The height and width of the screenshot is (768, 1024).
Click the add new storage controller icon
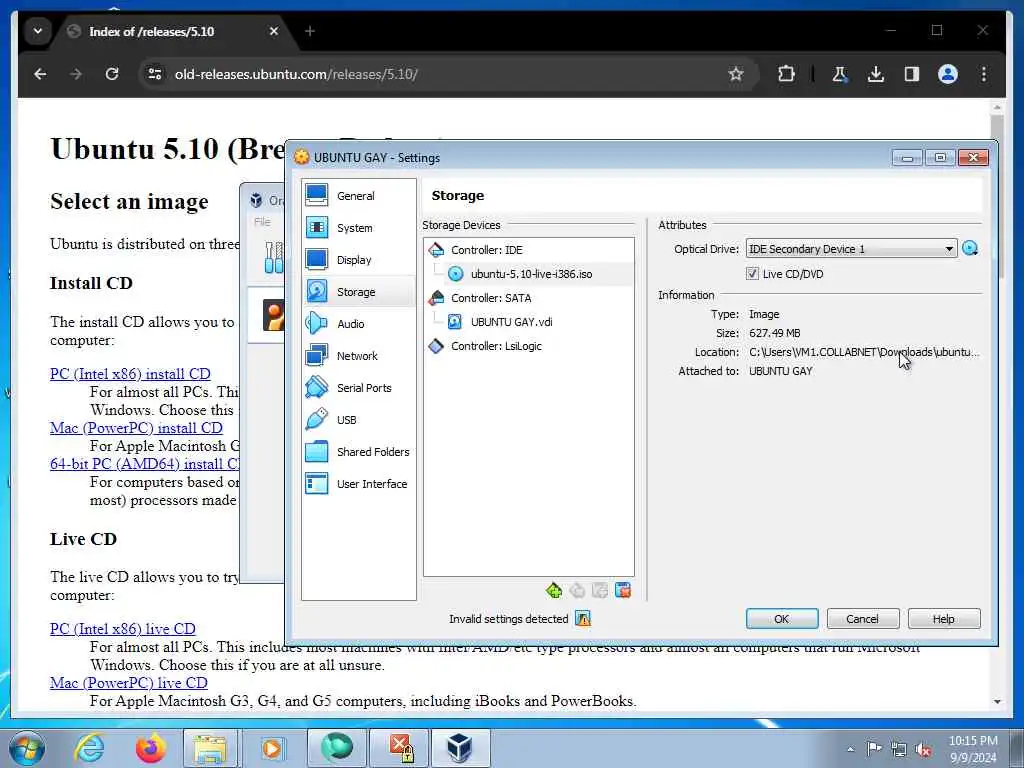pos(554,590)
